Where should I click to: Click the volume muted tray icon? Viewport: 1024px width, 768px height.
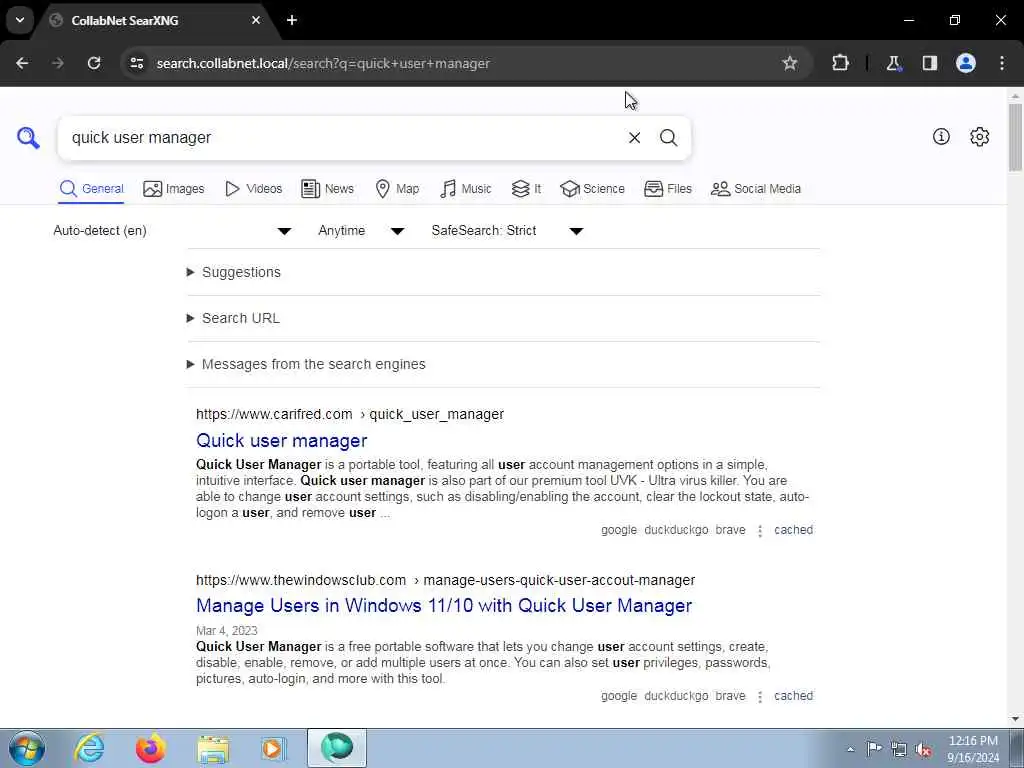click(923, 749)
